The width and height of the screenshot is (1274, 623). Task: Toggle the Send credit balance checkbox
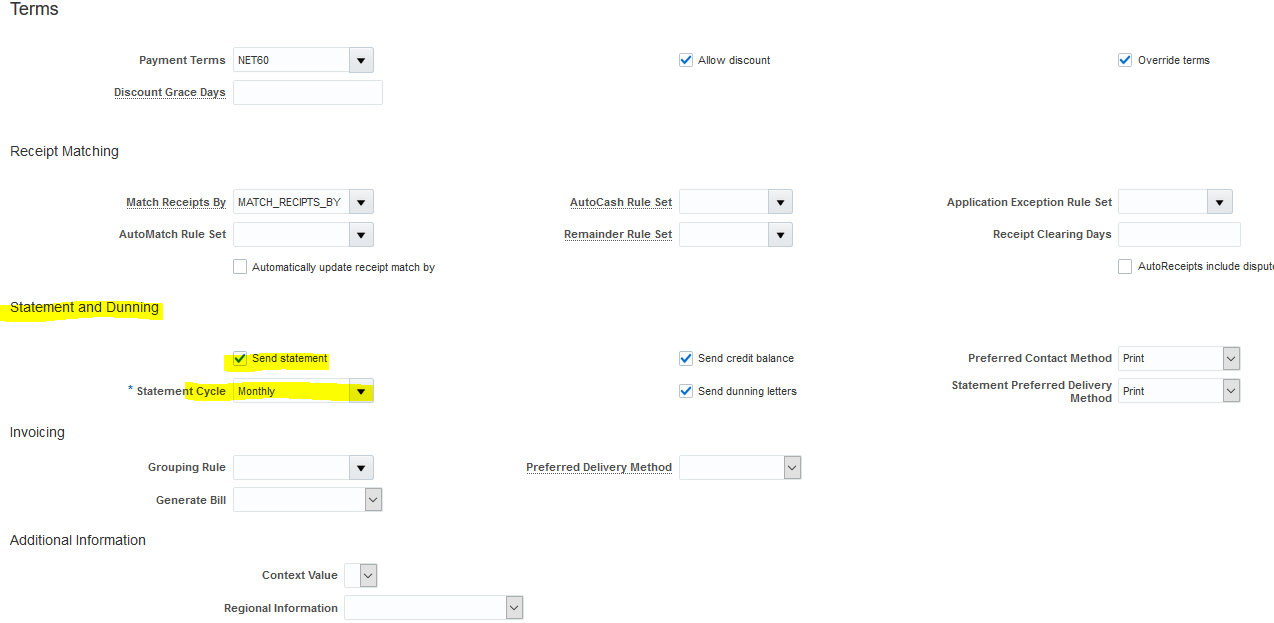(686, 358)
